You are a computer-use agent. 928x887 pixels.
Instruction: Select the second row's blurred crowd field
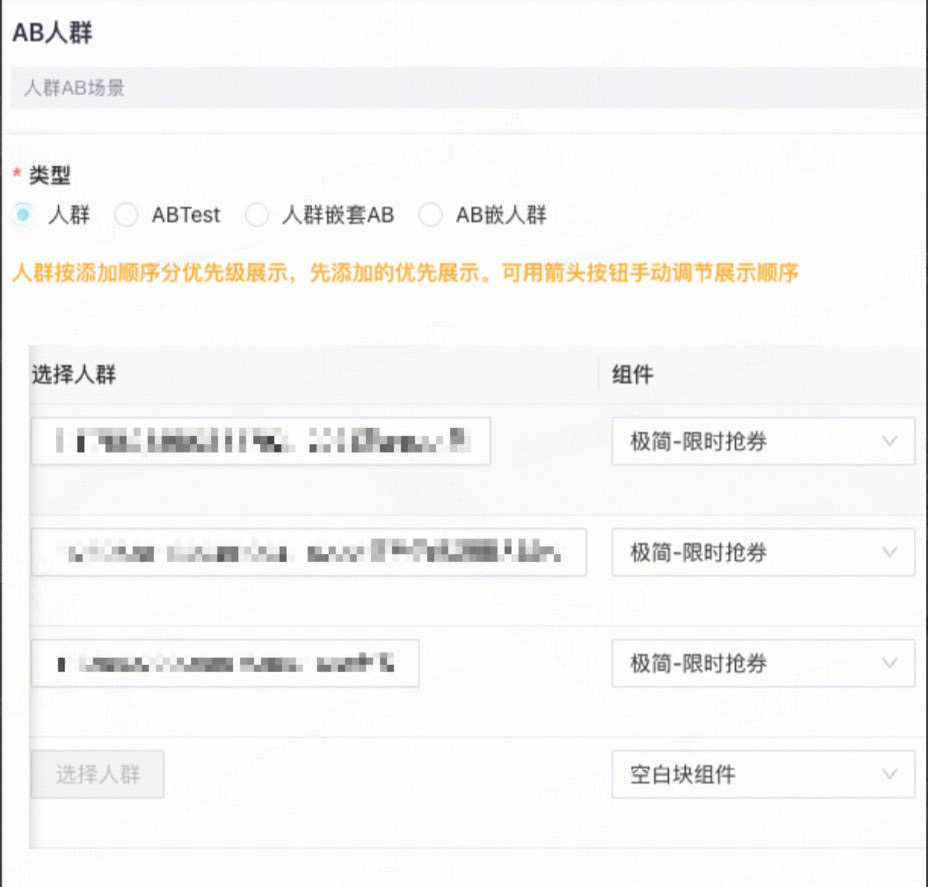click(309, 552)
